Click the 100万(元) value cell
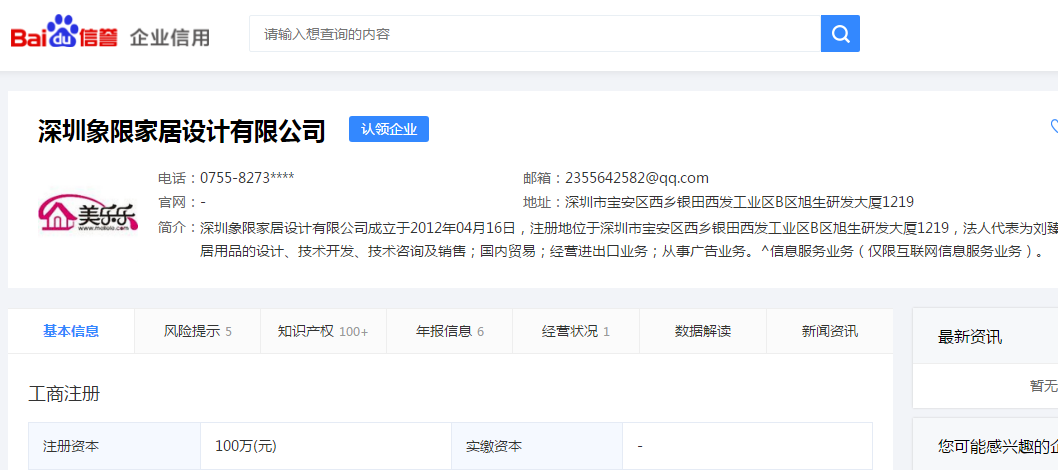Screen dimensions: 1058x470 coord(326,446)
